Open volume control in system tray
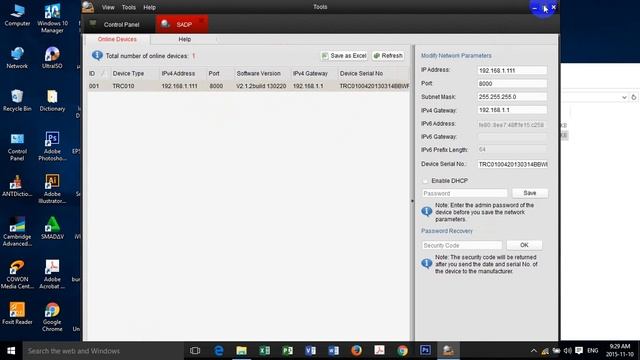Image resolution: width=640 pixels, height=360 pixels. [568, 351]
